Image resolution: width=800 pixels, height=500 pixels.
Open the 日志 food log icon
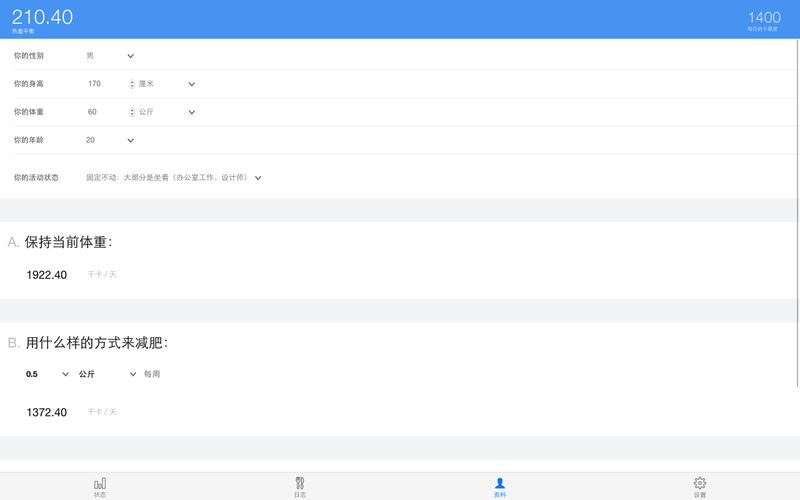point(300,483)
